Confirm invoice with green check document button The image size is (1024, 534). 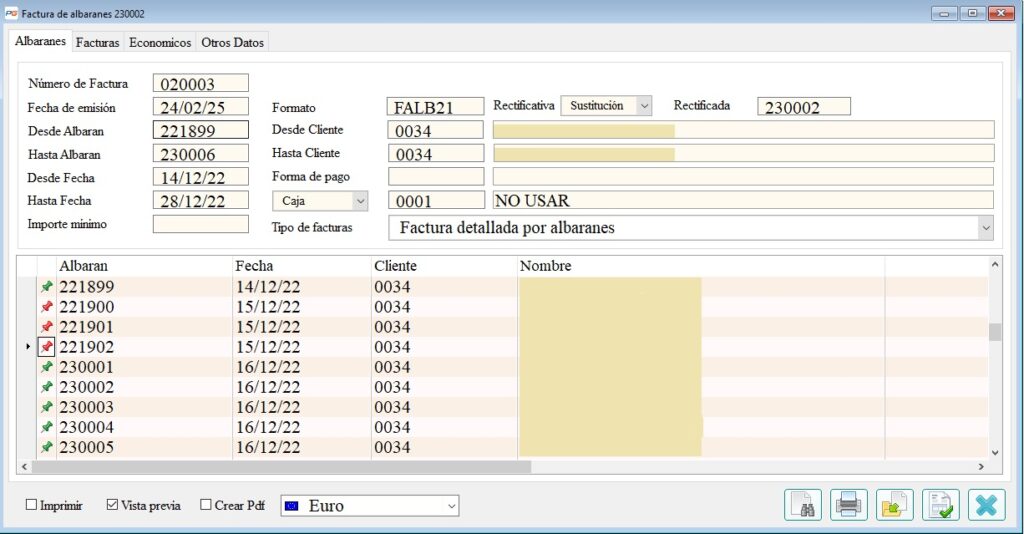[941, 505]
